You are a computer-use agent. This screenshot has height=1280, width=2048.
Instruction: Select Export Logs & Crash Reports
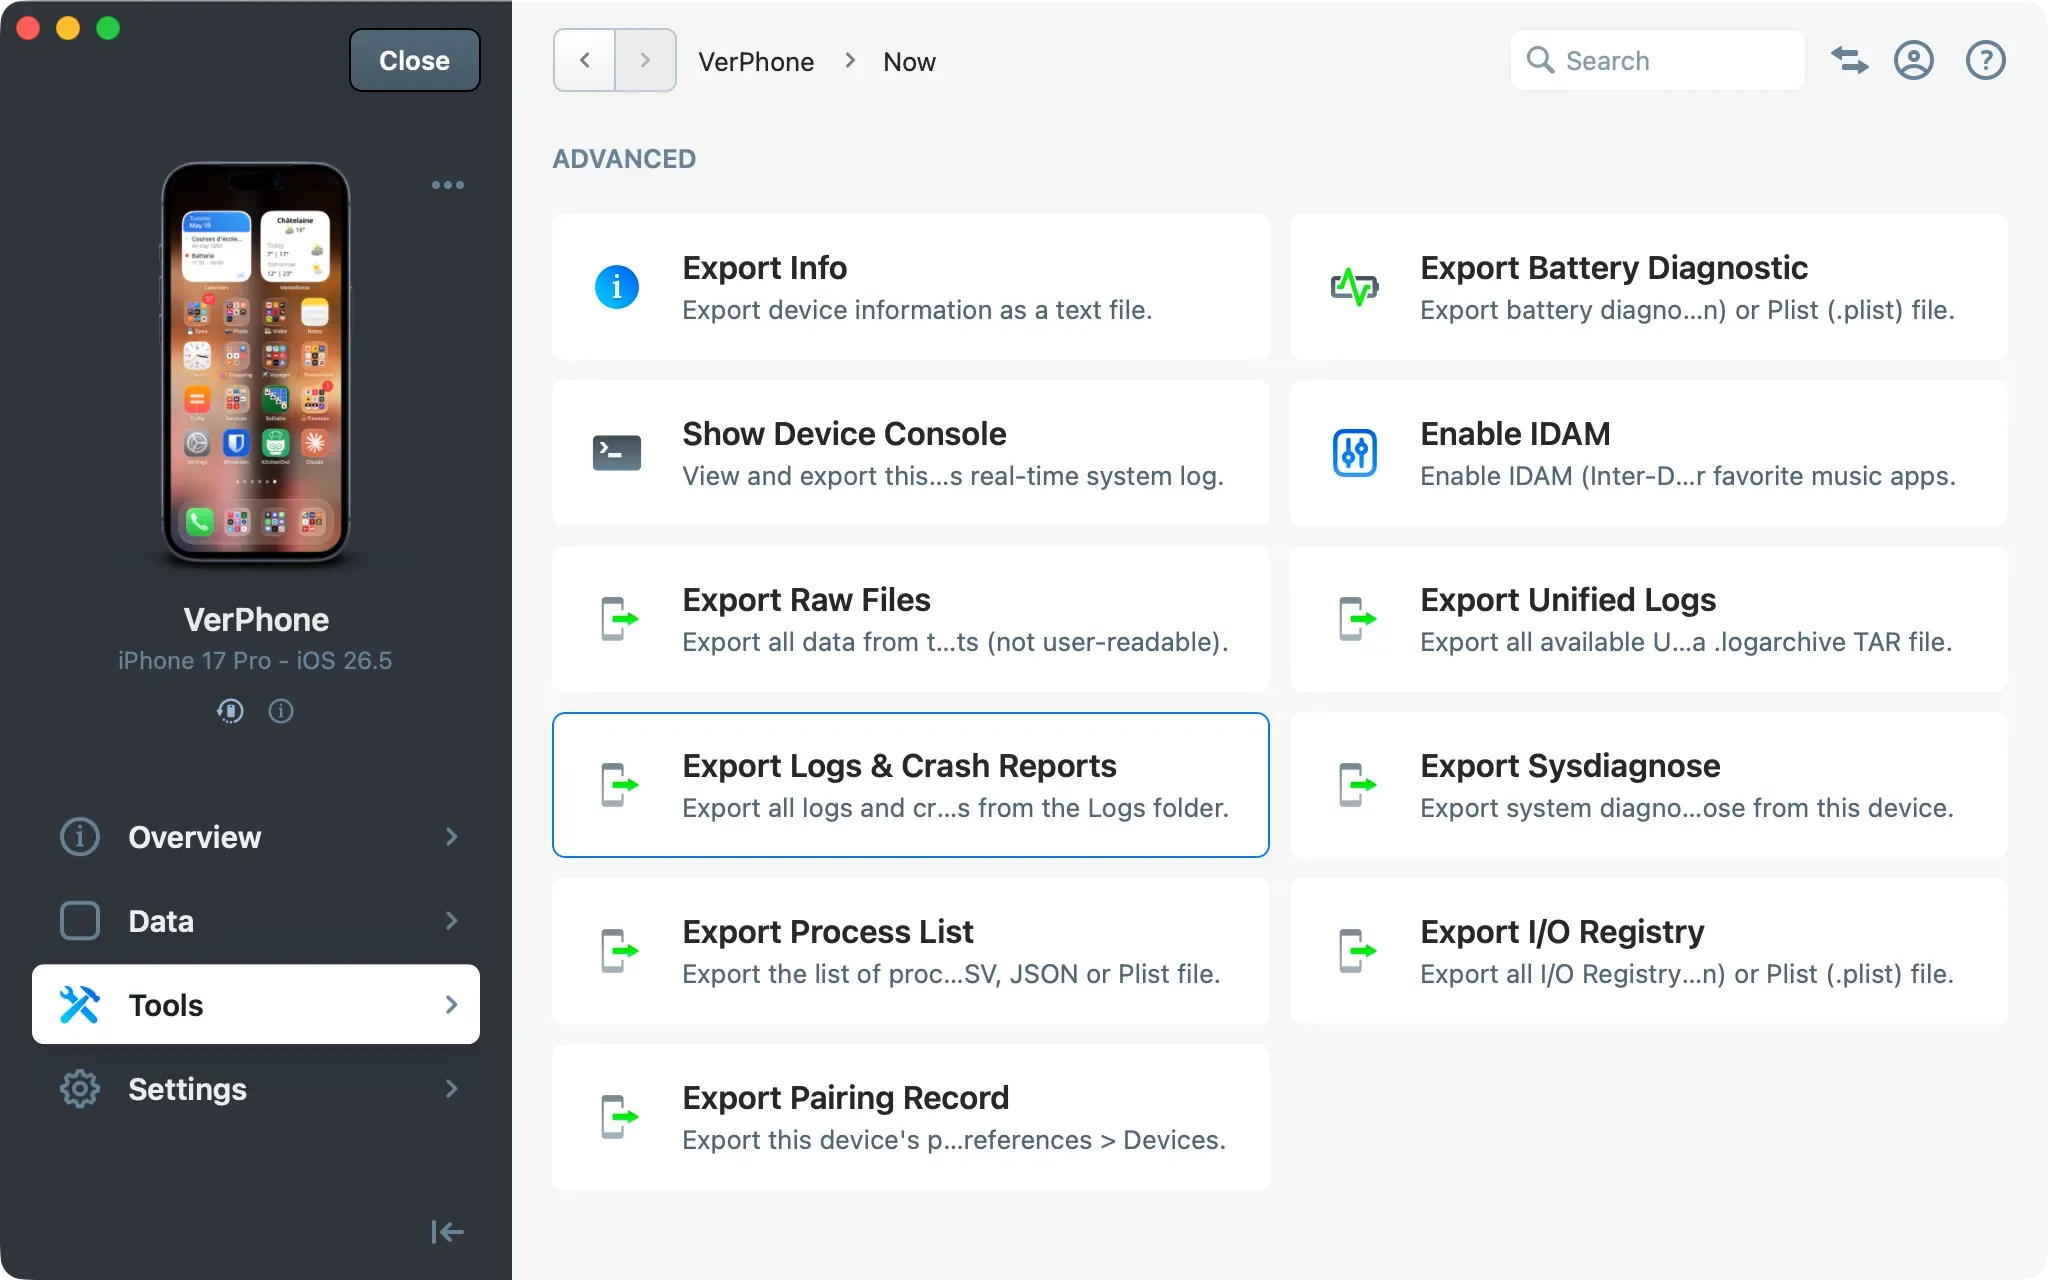pyautogui.click(x=911, y=785)
